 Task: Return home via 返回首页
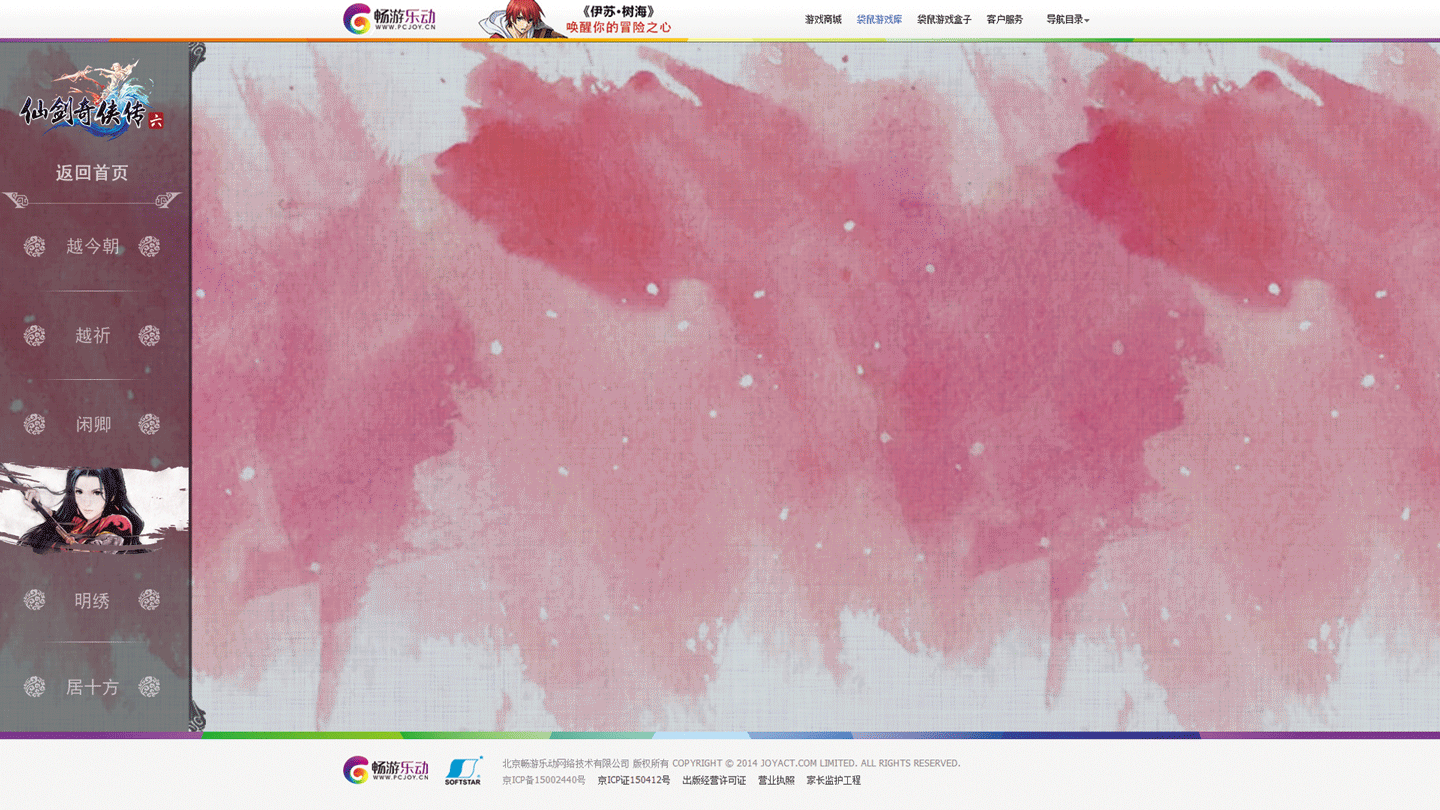[x=92, y=173]
